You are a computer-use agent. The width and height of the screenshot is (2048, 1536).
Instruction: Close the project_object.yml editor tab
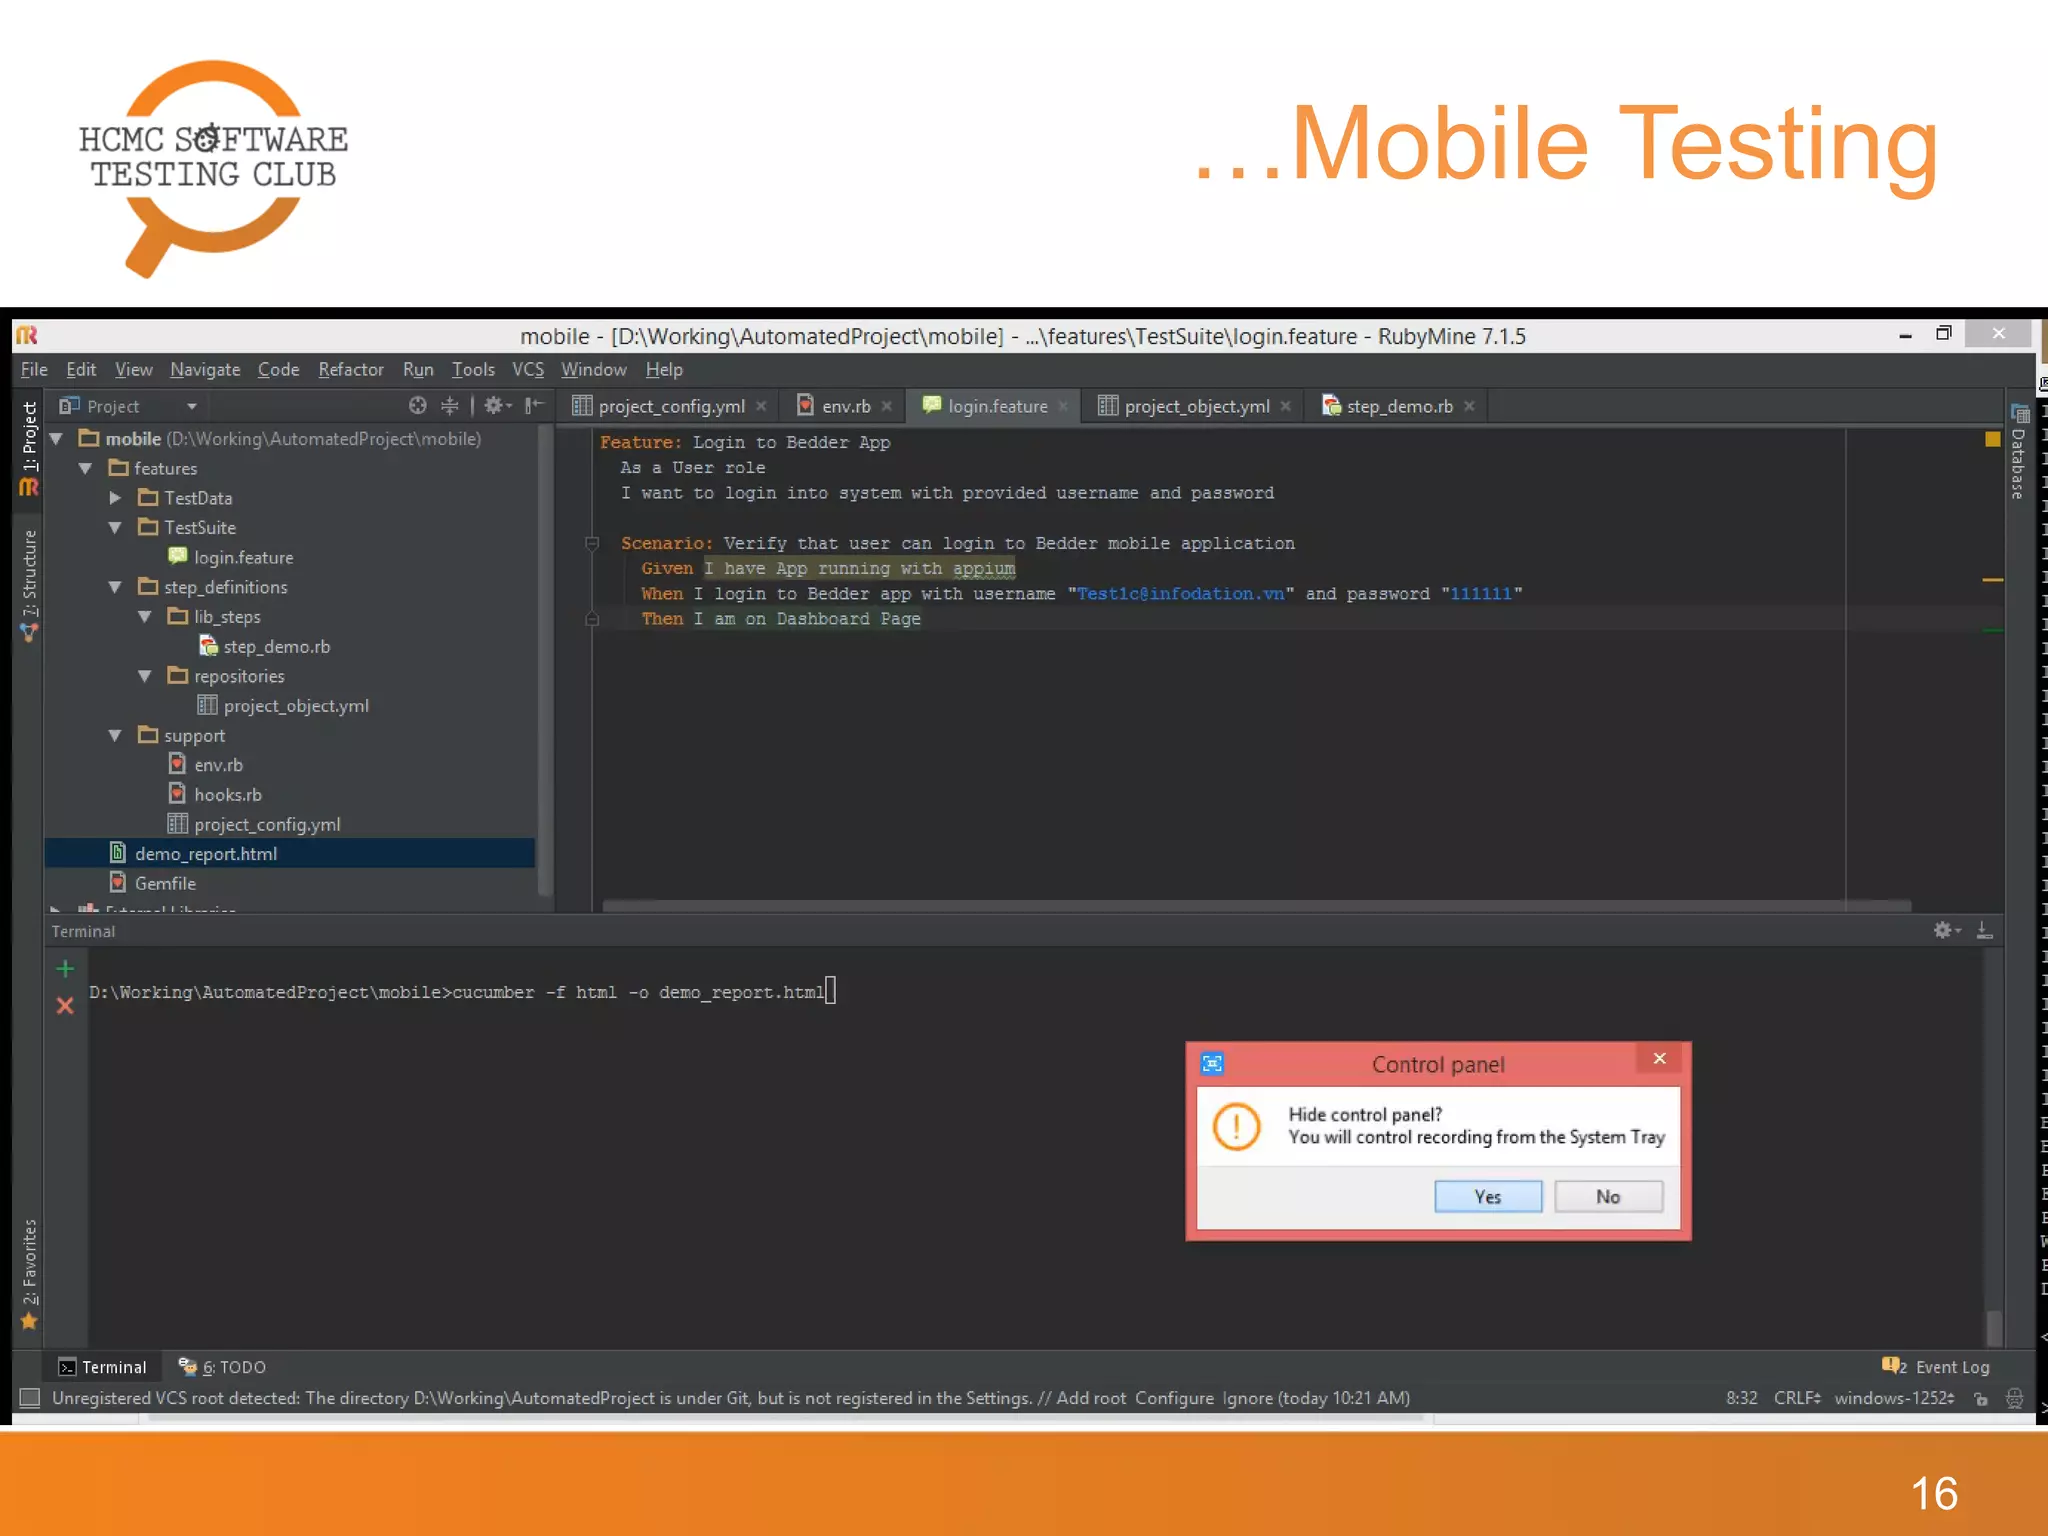(1285, 406)
